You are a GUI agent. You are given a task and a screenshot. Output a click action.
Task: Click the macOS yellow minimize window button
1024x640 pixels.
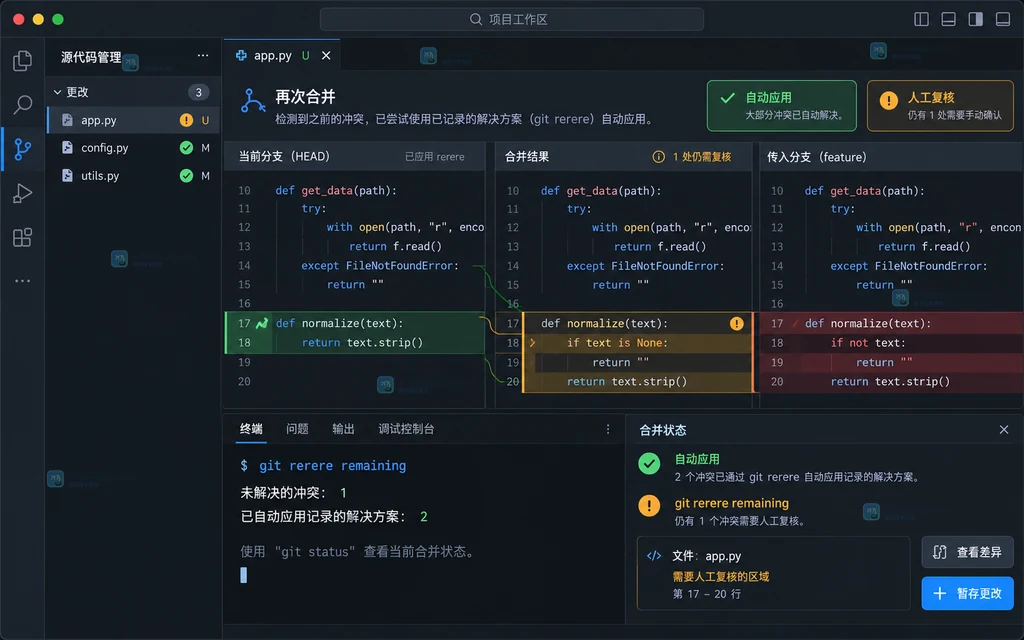38,19
